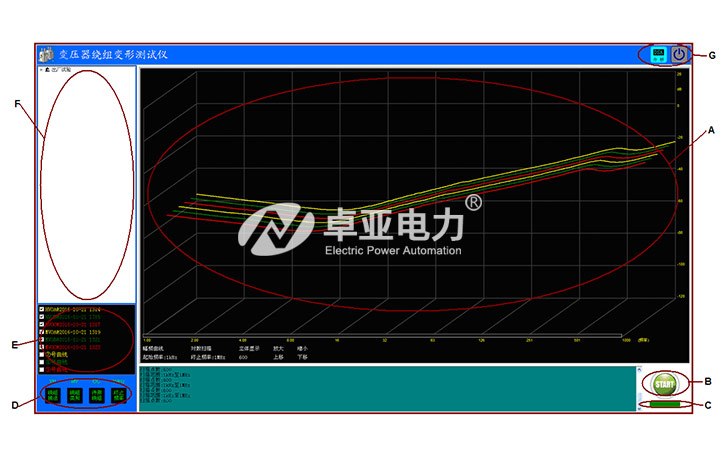The image size is (720, 450).
Task: Select the 幅频曲线 option below chart
Action: click(x=152, y=349)
